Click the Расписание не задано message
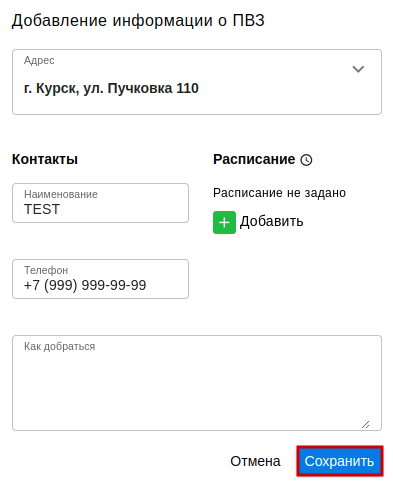The image size is (393, 488). pyautogui.click(x=279, y=193)
